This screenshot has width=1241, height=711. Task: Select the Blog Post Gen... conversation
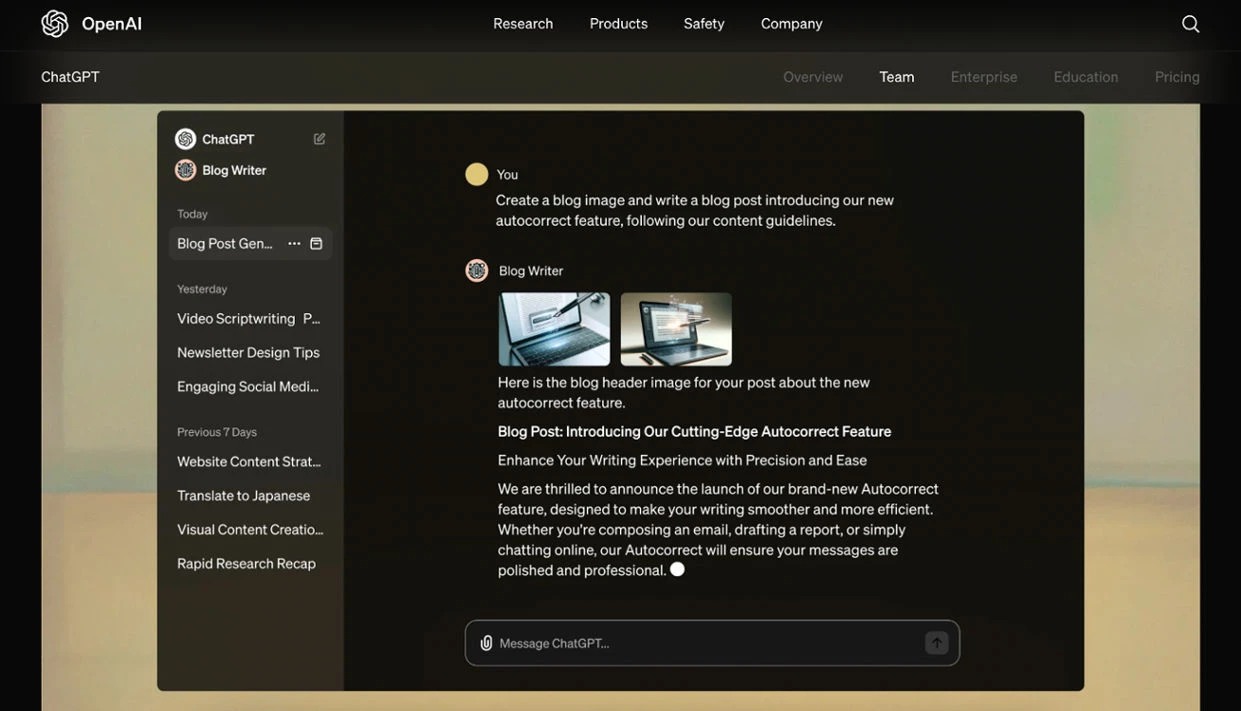[x=250, y=243]
